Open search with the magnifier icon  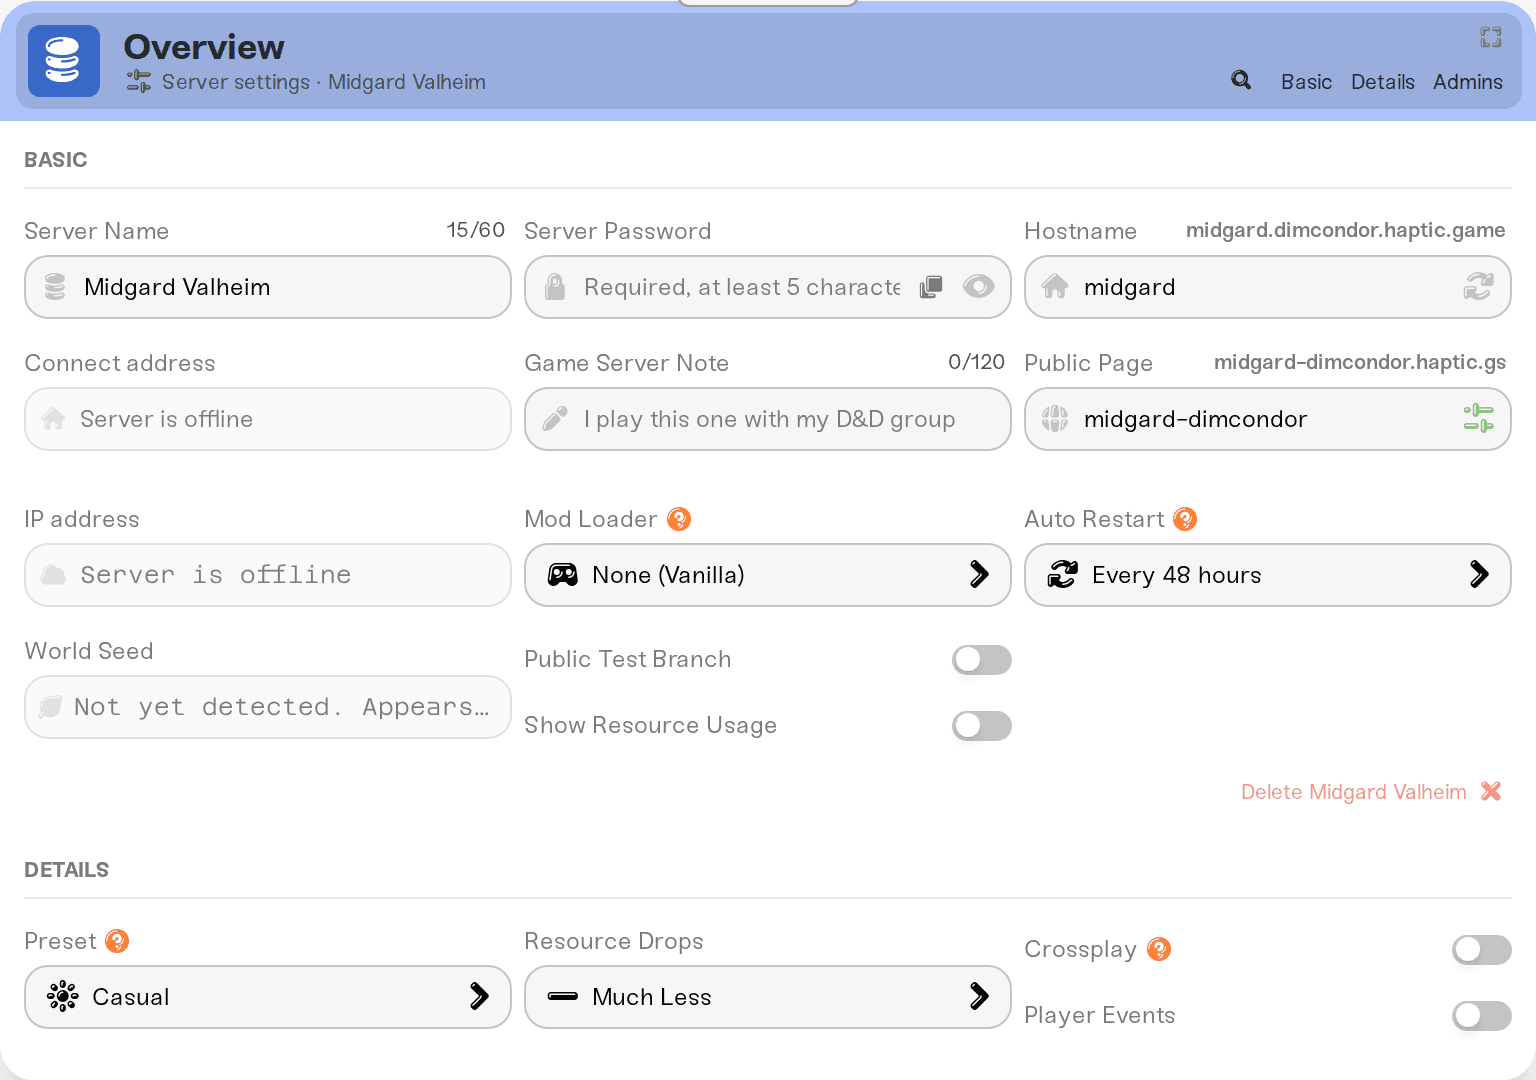click(x=1241, y=80)
